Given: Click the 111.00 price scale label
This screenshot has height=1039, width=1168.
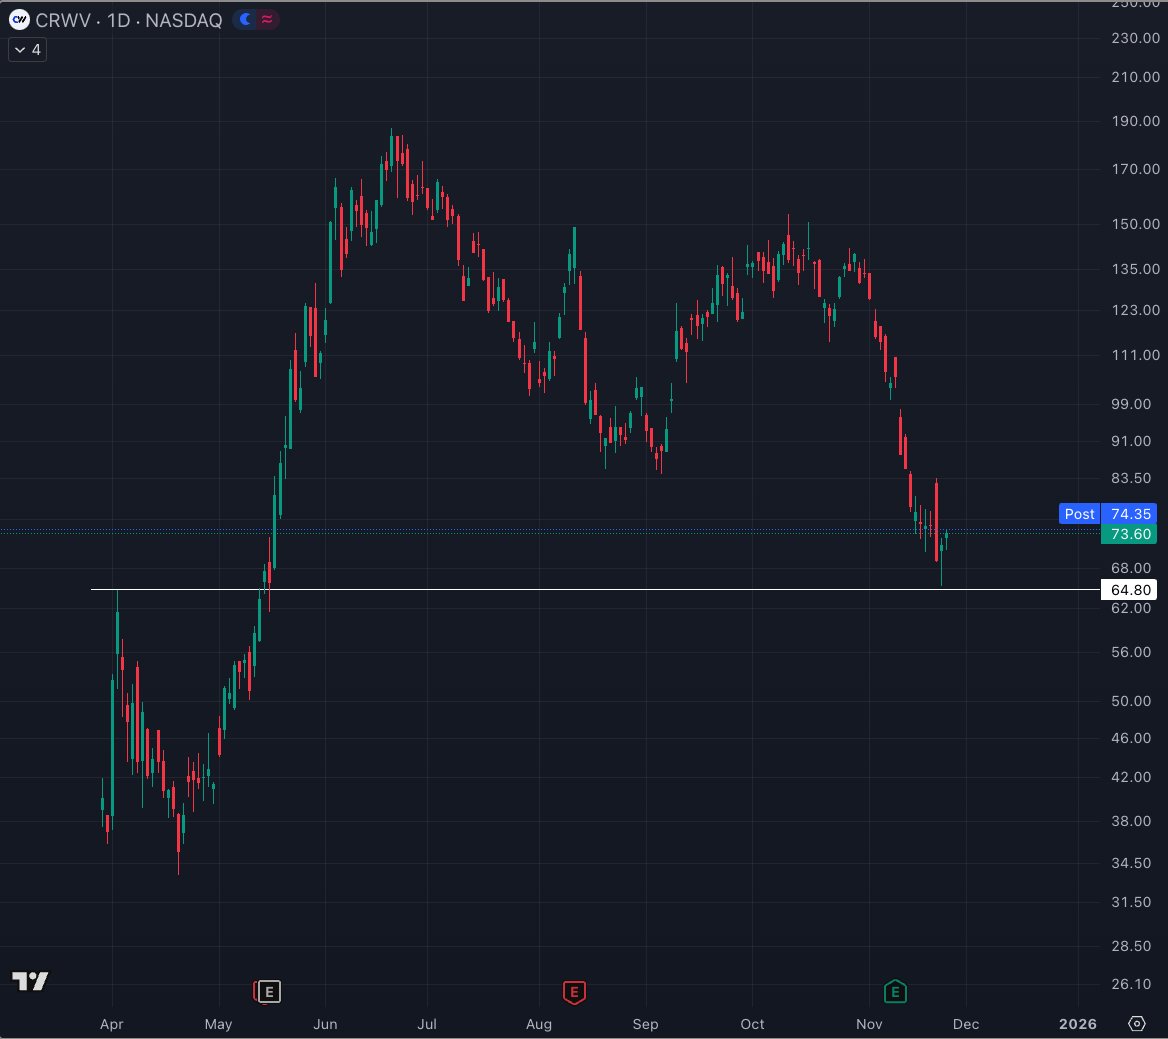Looking at the screenshot, I should coord(1135,355).
